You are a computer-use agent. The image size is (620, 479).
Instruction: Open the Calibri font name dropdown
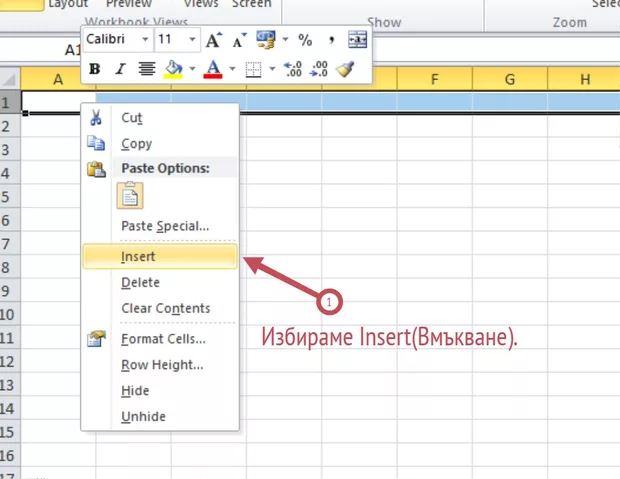pos(146,39)
